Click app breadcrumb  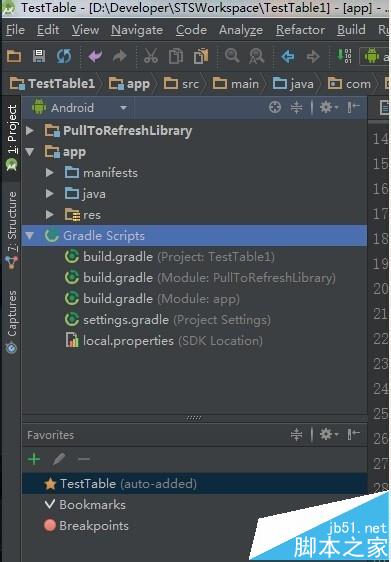129,84
